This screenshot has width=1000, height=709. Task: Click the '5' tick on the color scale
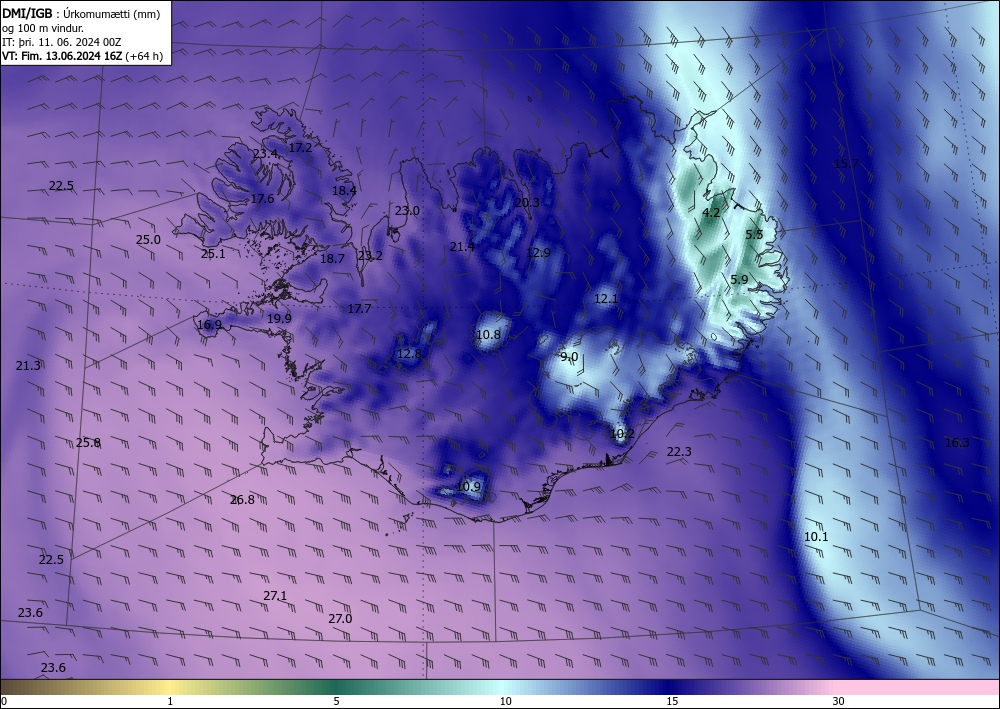point(336,701)
